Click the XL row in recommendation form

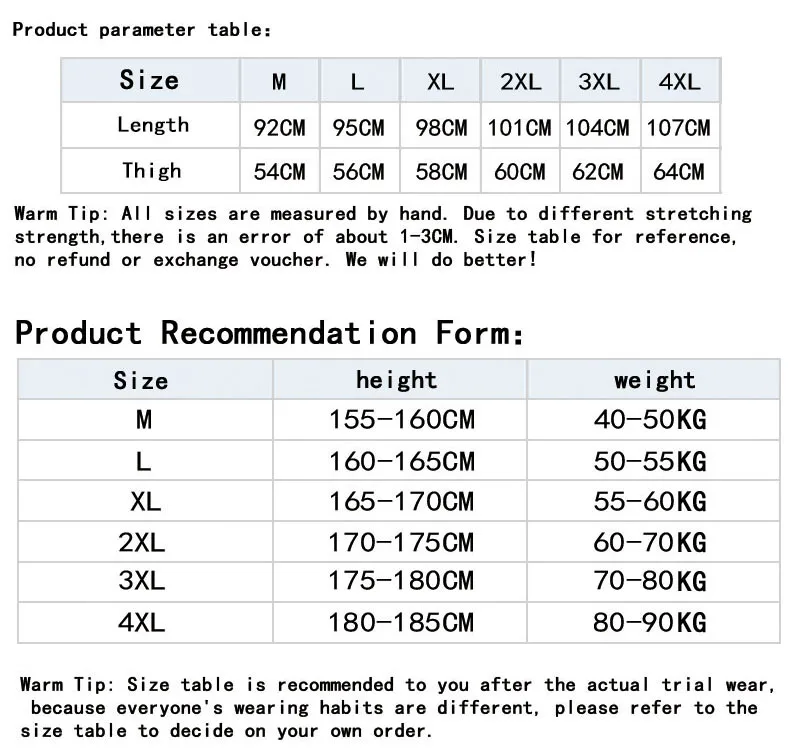click(399, 501)
